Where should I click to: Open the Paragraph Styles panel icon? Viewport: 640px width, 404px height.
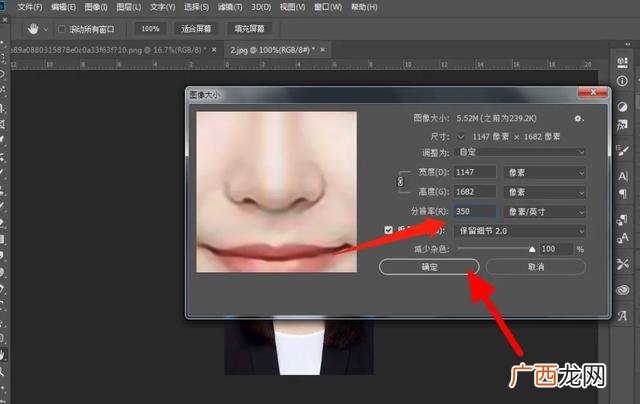[622, 220]
